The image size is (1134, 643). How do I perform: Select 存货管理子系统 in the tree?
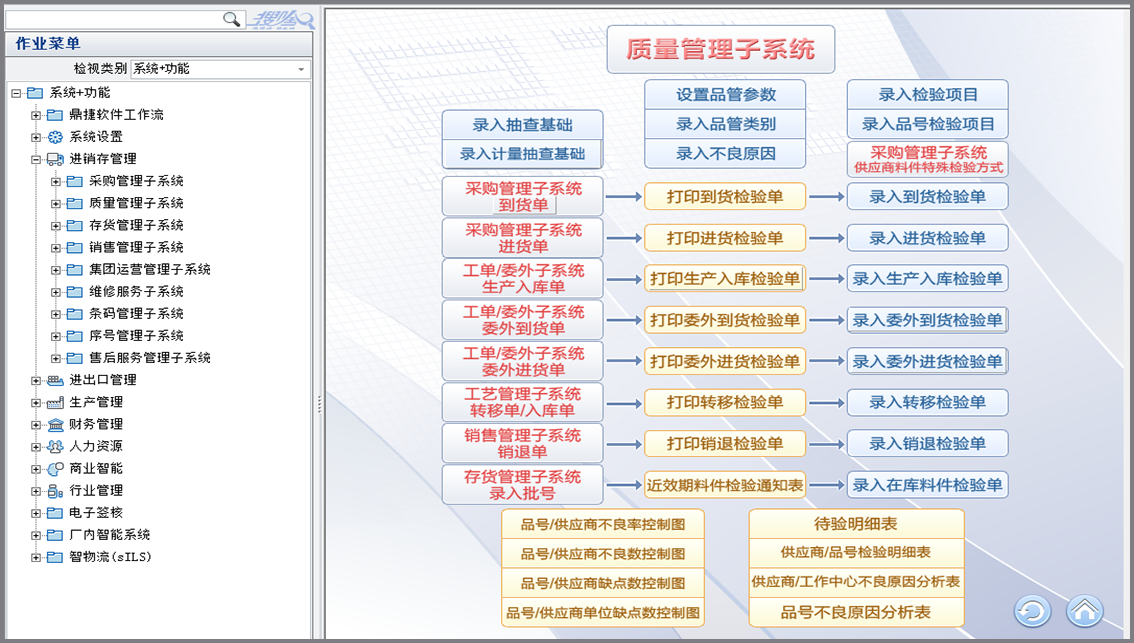coord(136,225)
